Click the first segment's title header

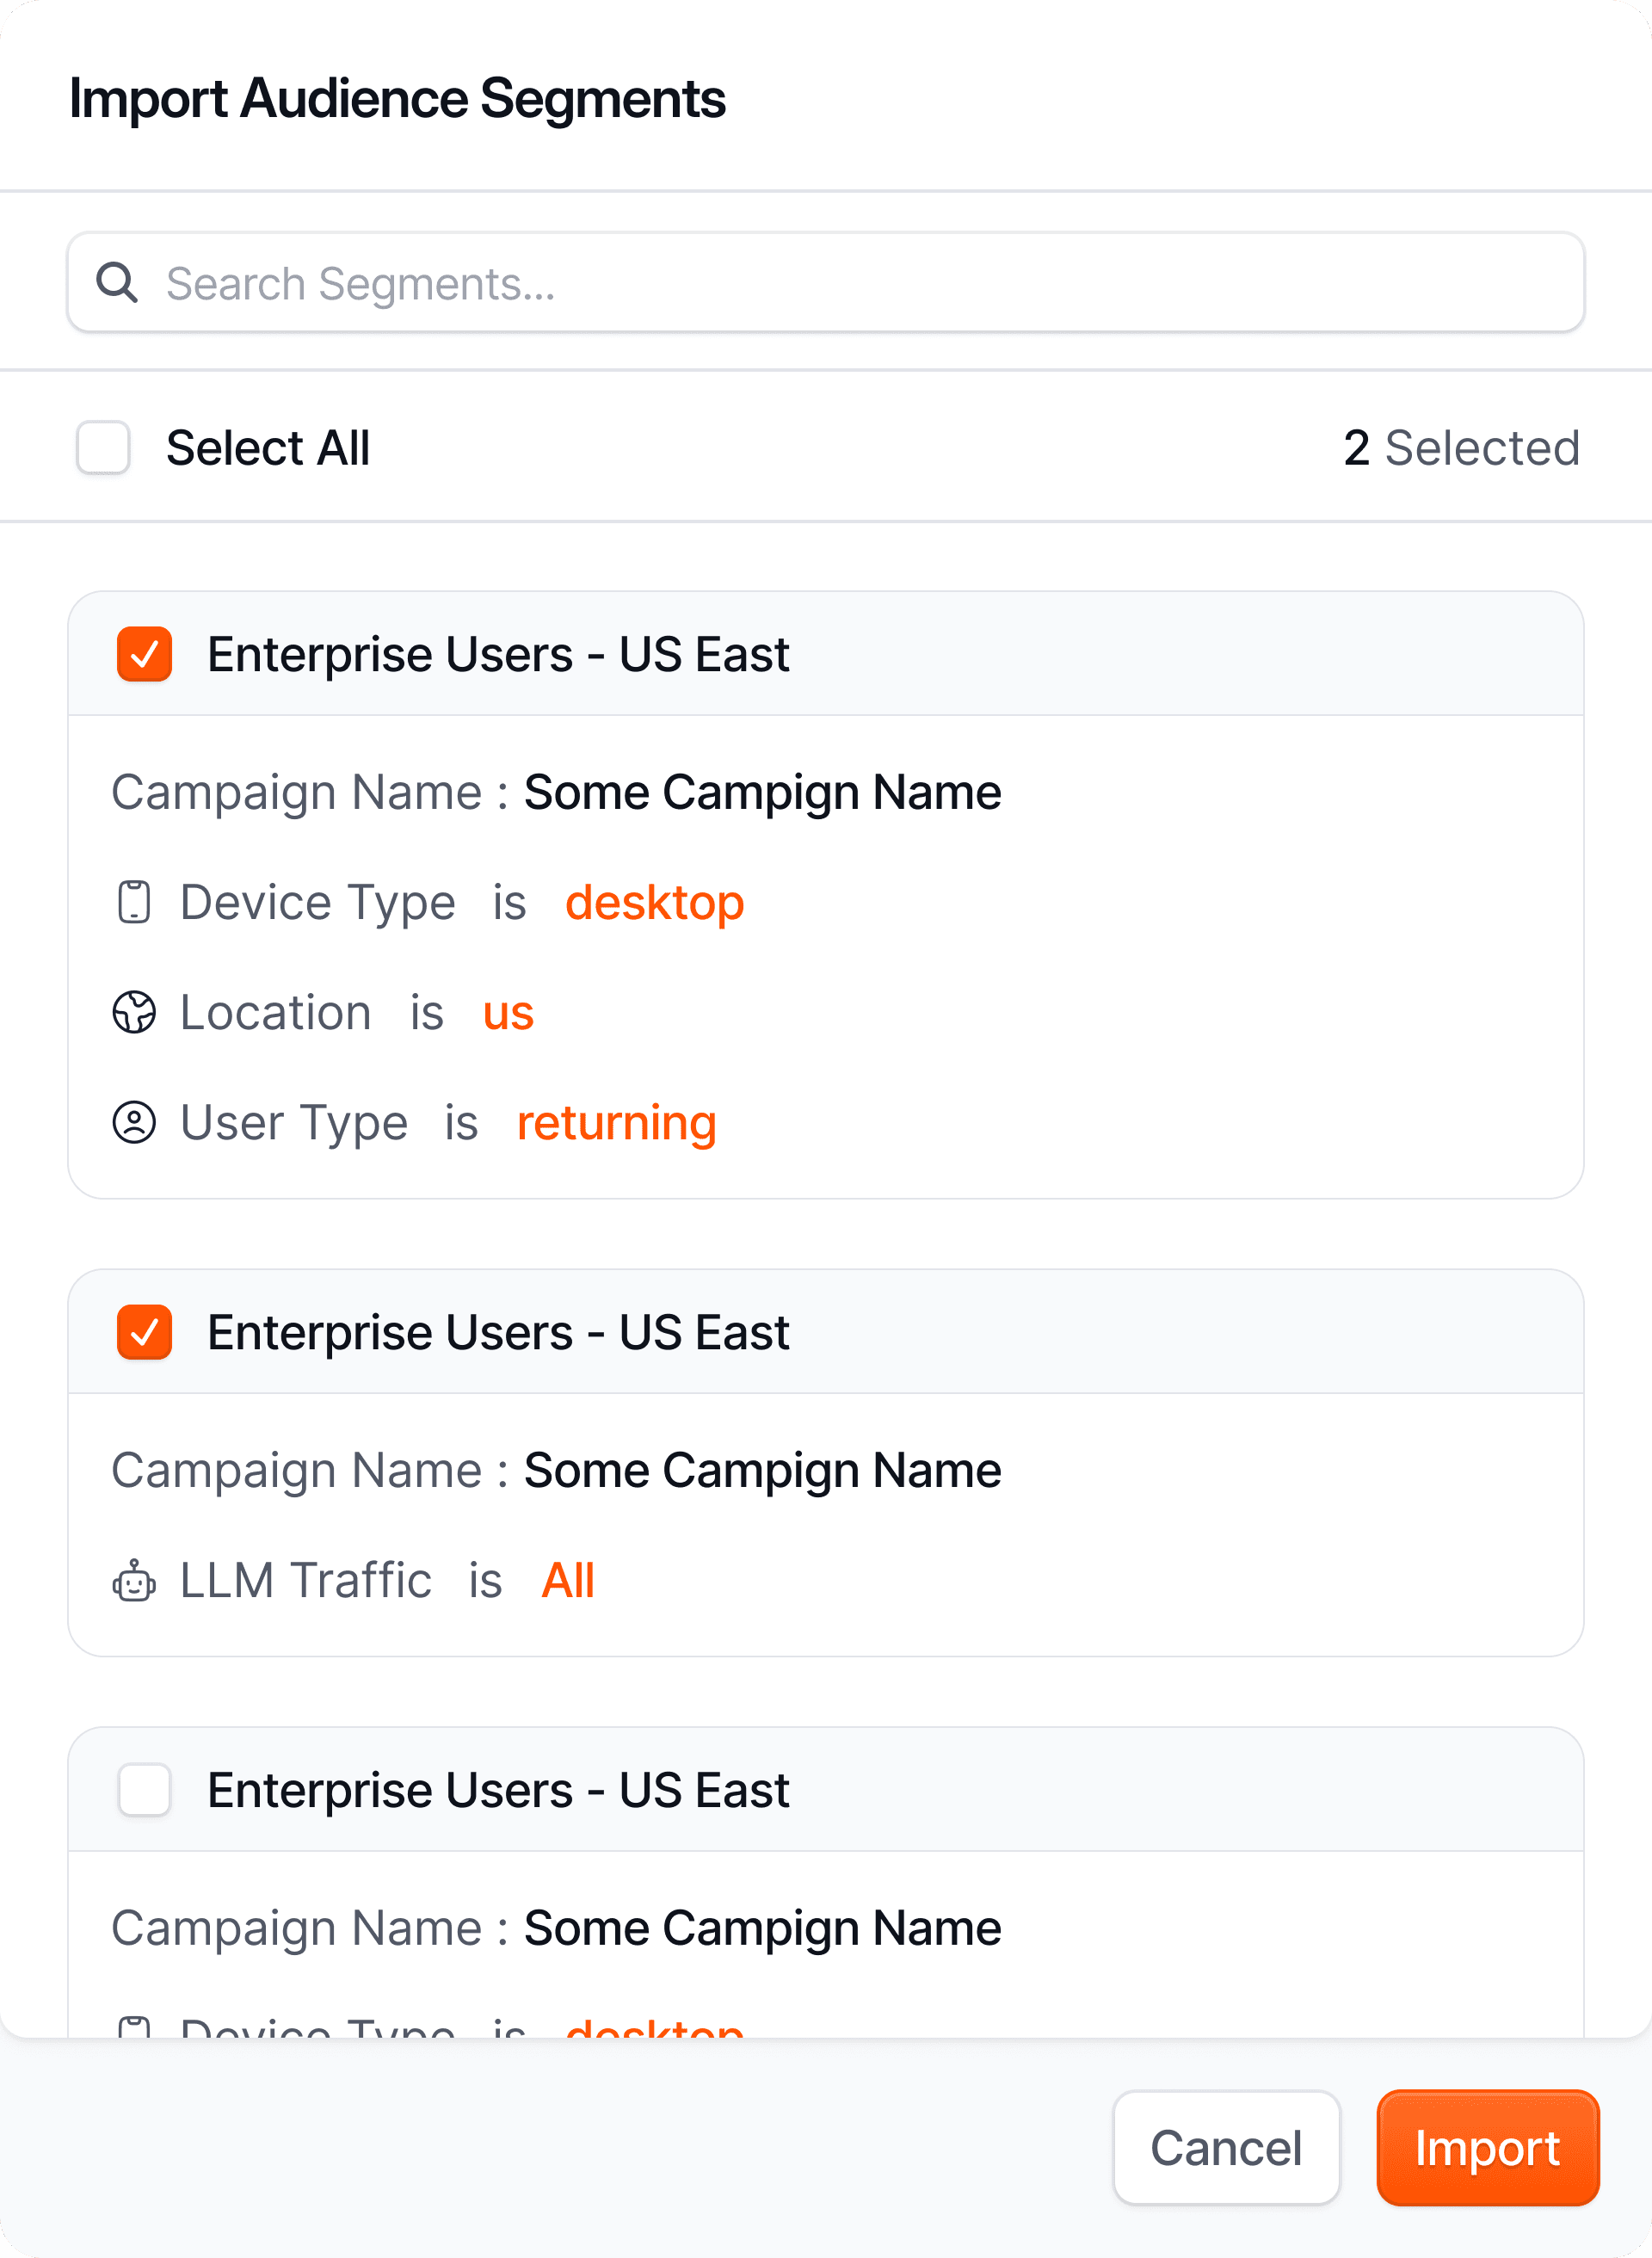(498, 654)
